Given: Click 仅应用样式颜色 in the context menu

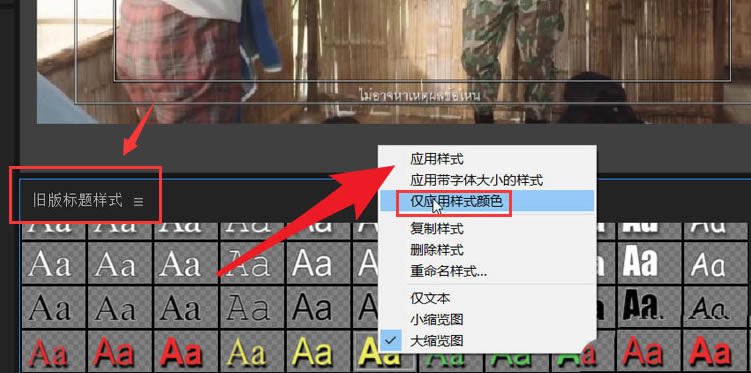Looking at the screenshot, I should 456,202.
